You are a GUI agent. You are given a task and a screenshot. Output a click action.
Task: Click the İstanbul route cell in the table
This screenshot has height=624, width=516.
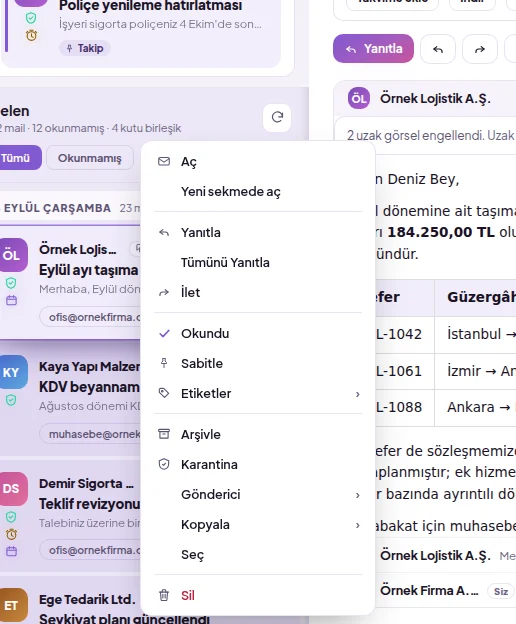[x=475, y=334]
